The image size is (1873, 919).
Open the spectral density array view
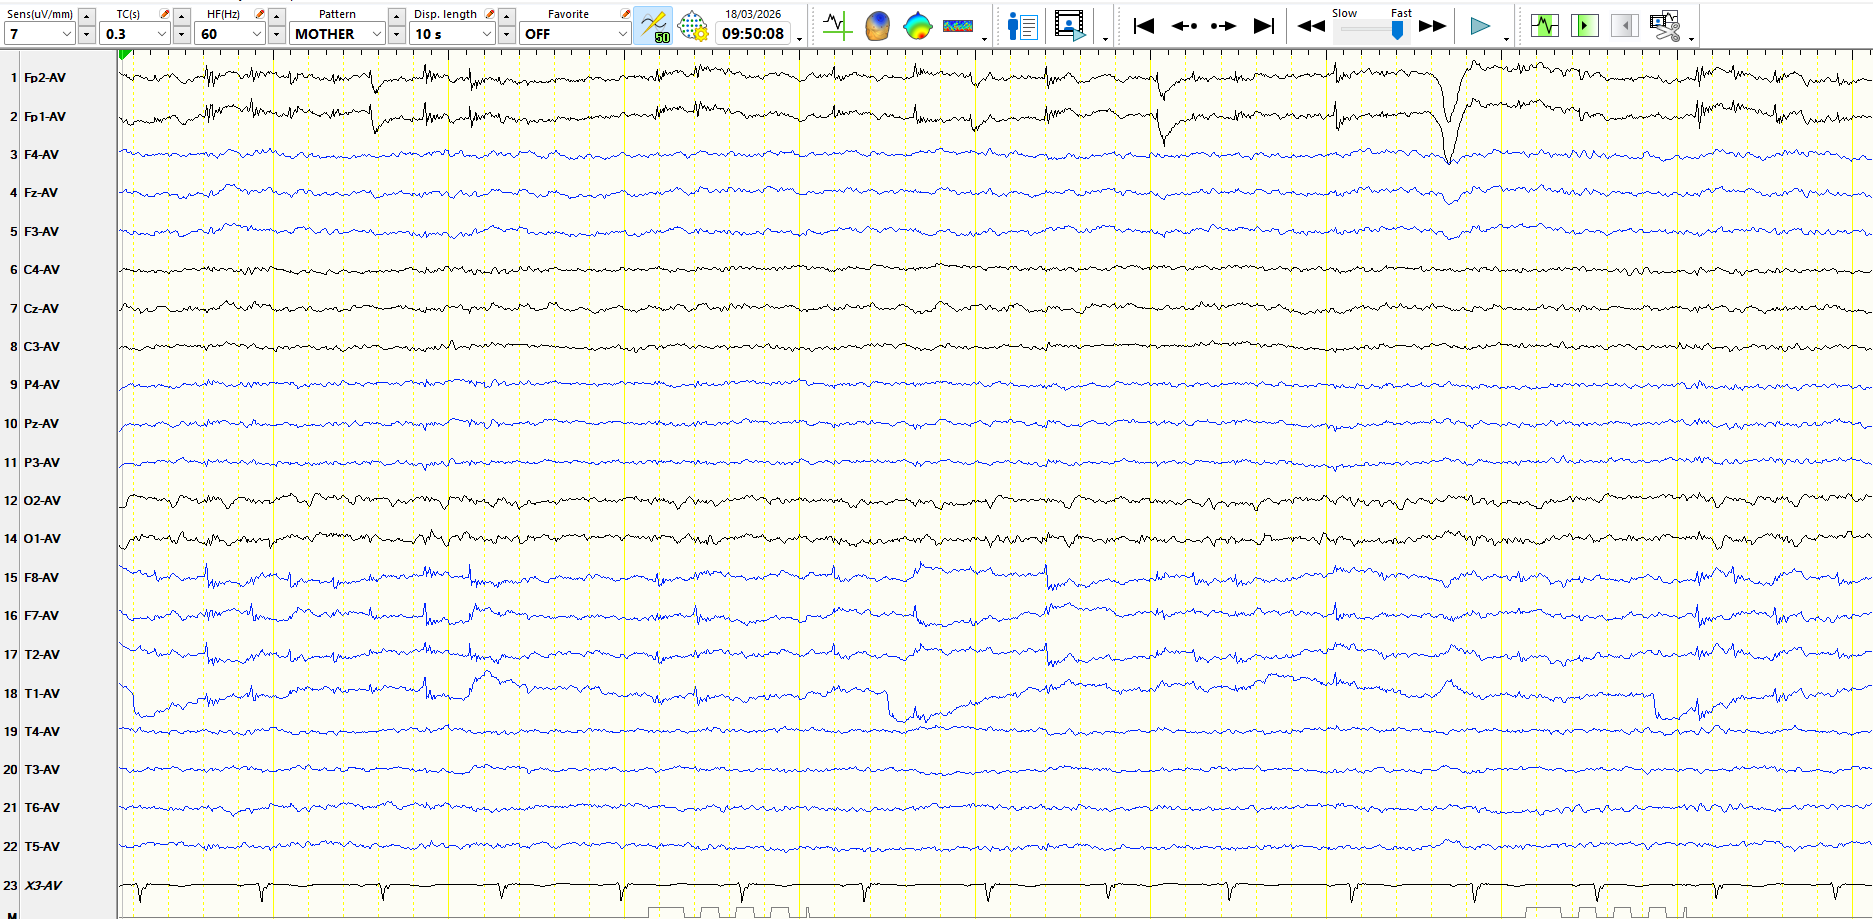[957, 26]
